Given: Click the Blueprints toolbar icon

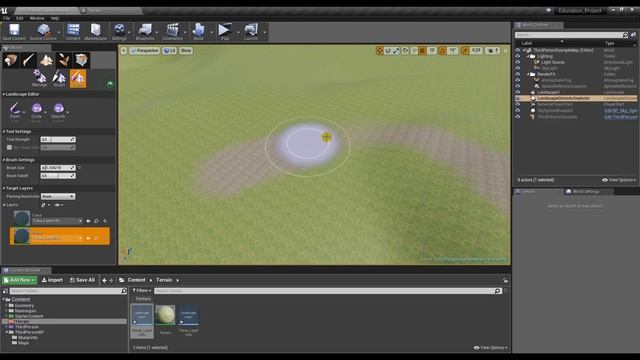Looking at the screenshot, I should (x=145, y=31).
